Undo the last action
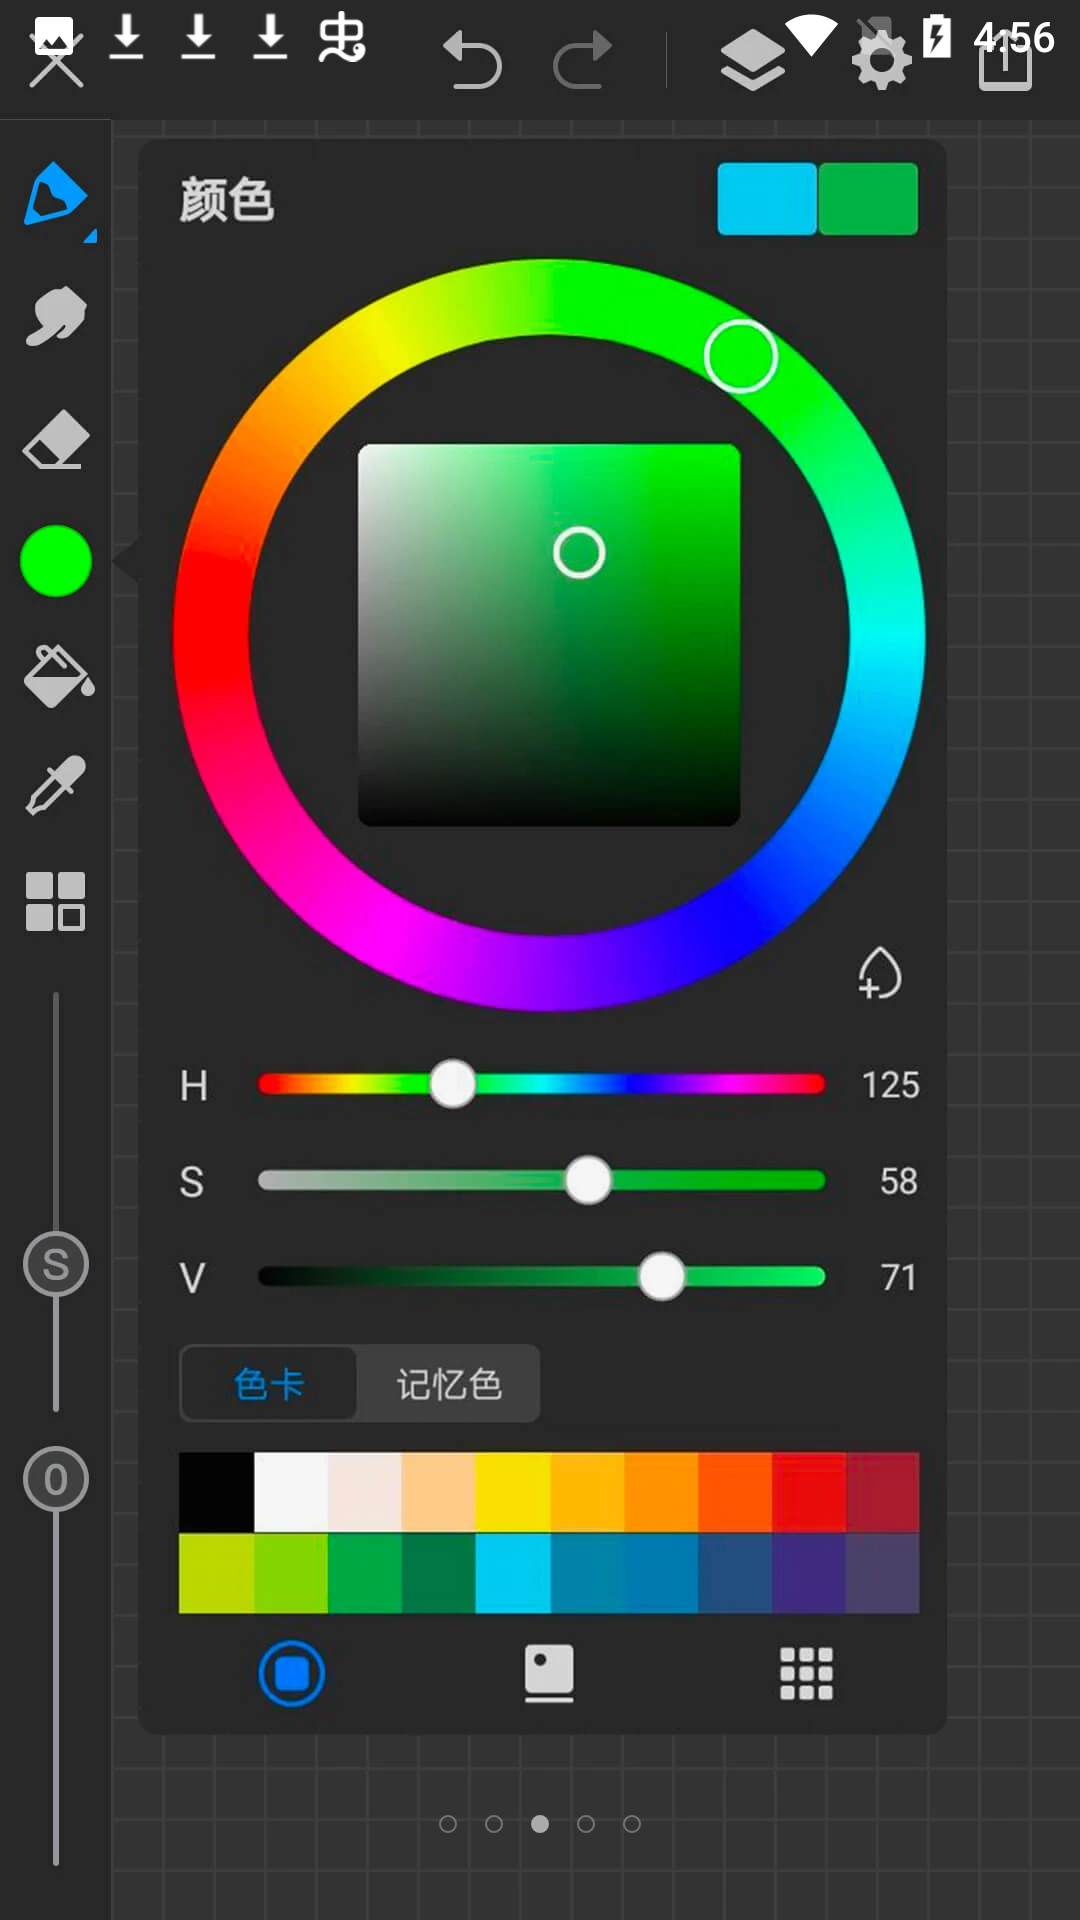Viewport: 1080px width, 1920px height. (x=472, y=60)
